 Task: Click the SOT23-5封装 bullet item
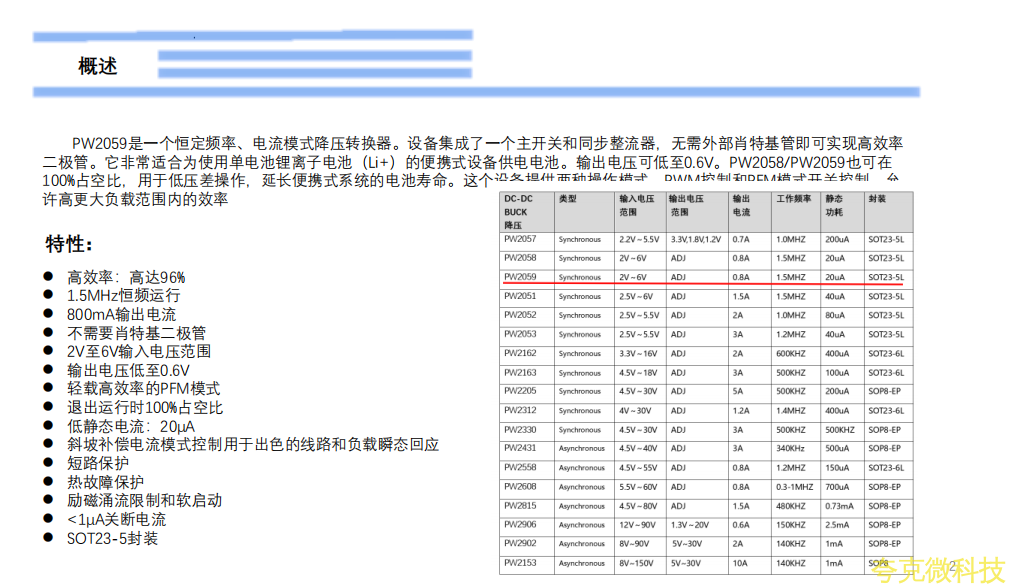coord(112,539)
